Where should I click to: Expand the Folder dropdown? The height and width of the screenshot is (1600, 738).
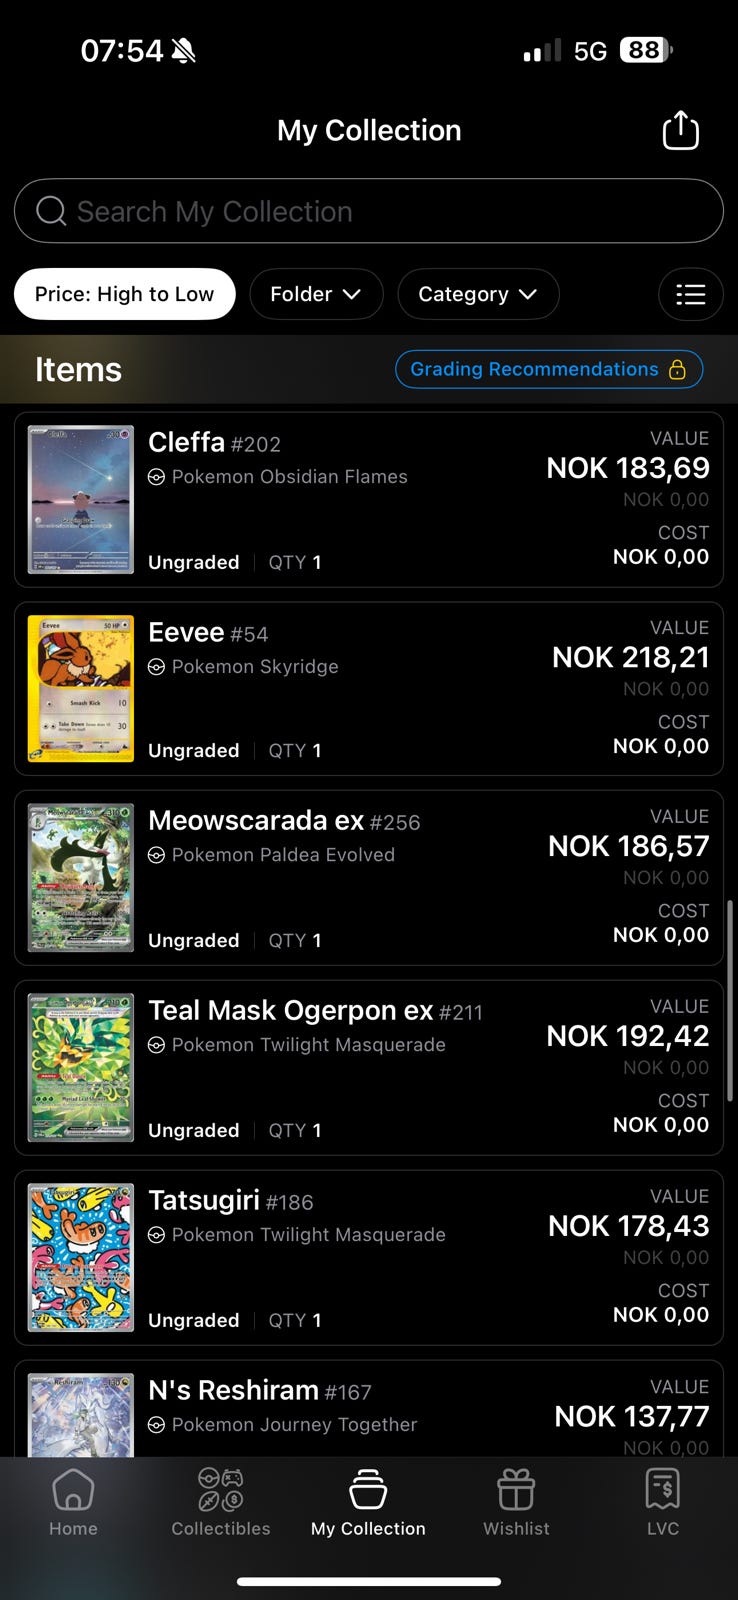tap(316, 294)
